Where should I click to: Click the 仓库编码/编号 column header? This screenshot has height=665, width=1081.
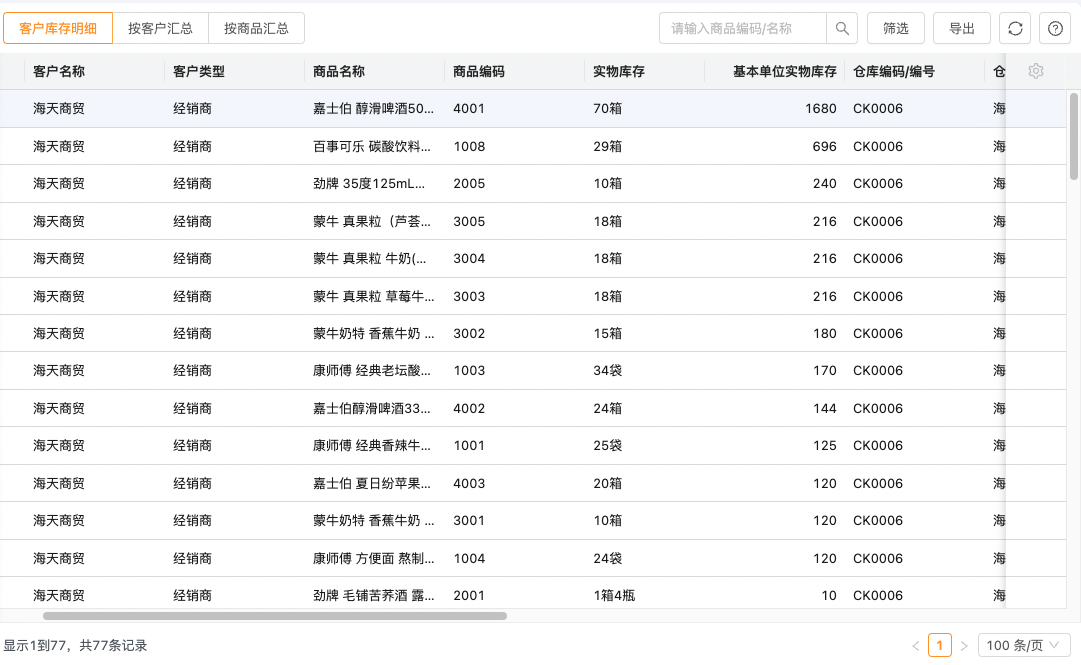pyautogui.click(x=893, y=71)
